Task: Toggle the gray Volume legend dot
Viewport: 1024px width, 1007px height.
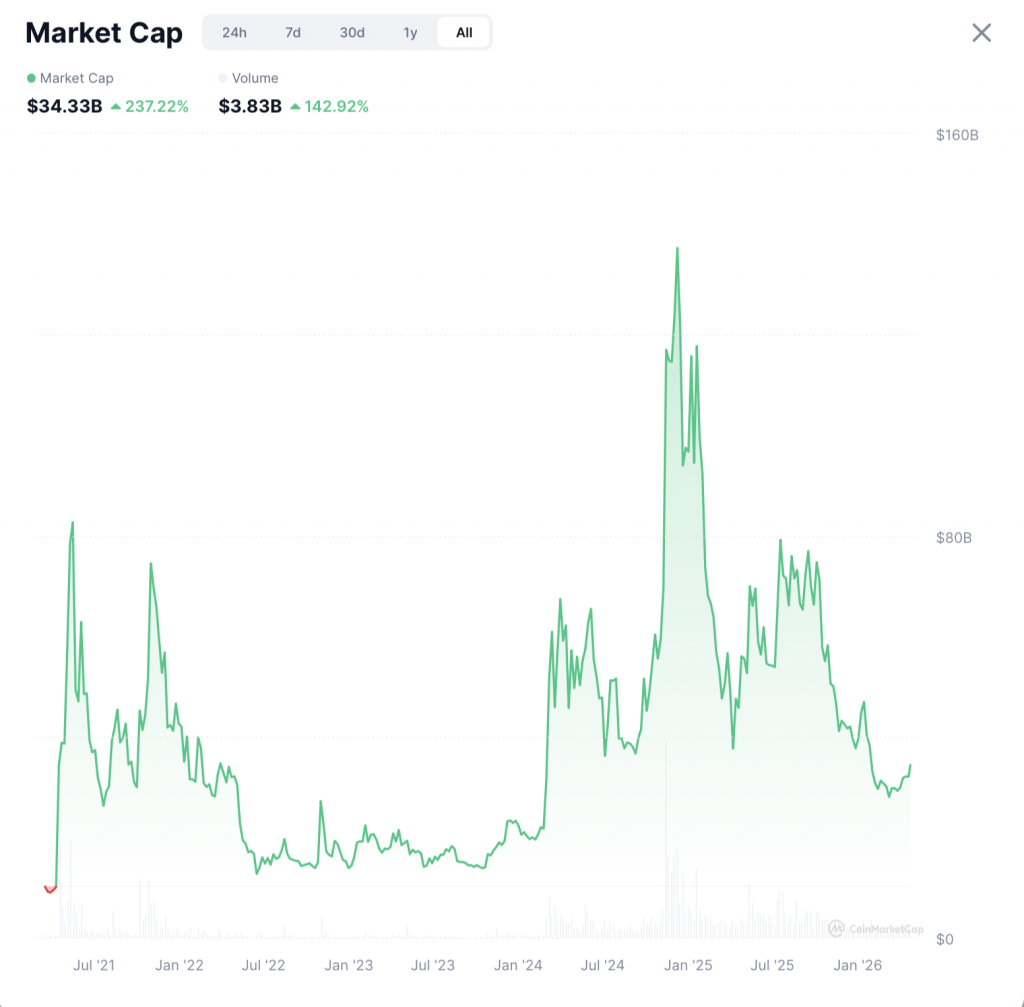Action: [223, 78]
